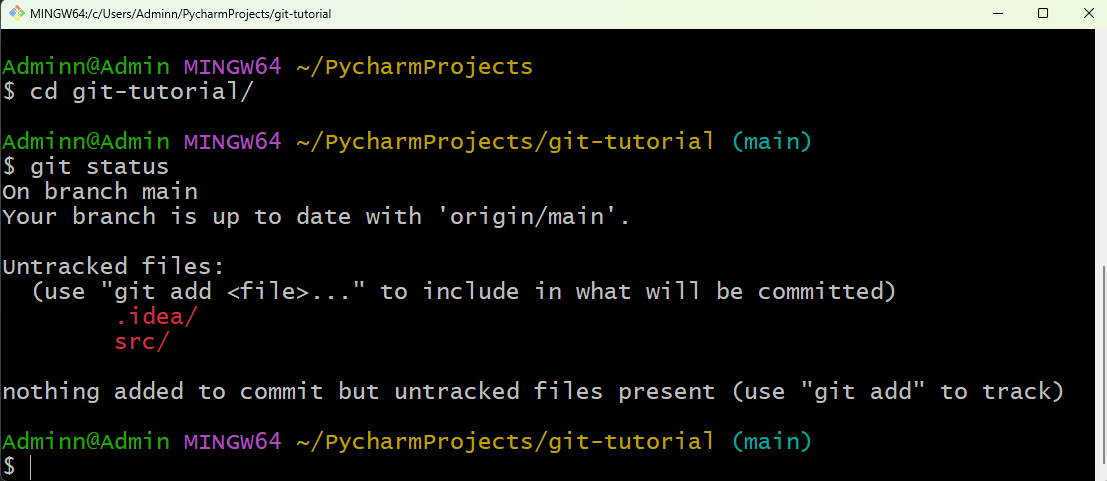
Task: Click purple MINGW64 in the topmost prompt
Action: (232, 67)
